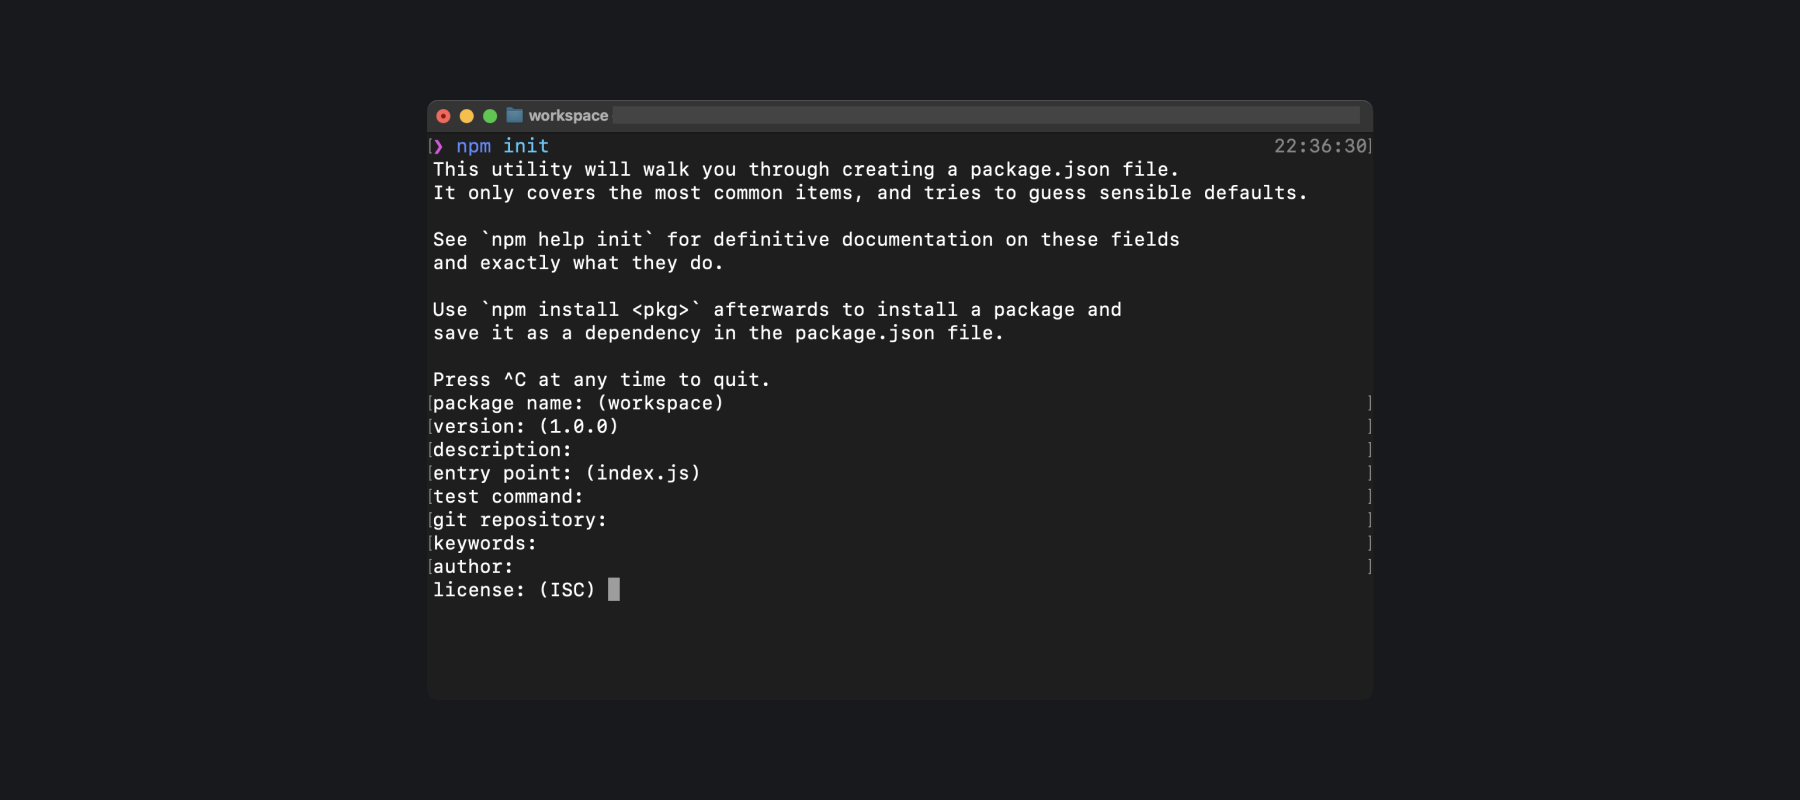Click the blue workspace folder icon
The height and width of the screenshot is (800, 1800).
click(x=515, y=115)
